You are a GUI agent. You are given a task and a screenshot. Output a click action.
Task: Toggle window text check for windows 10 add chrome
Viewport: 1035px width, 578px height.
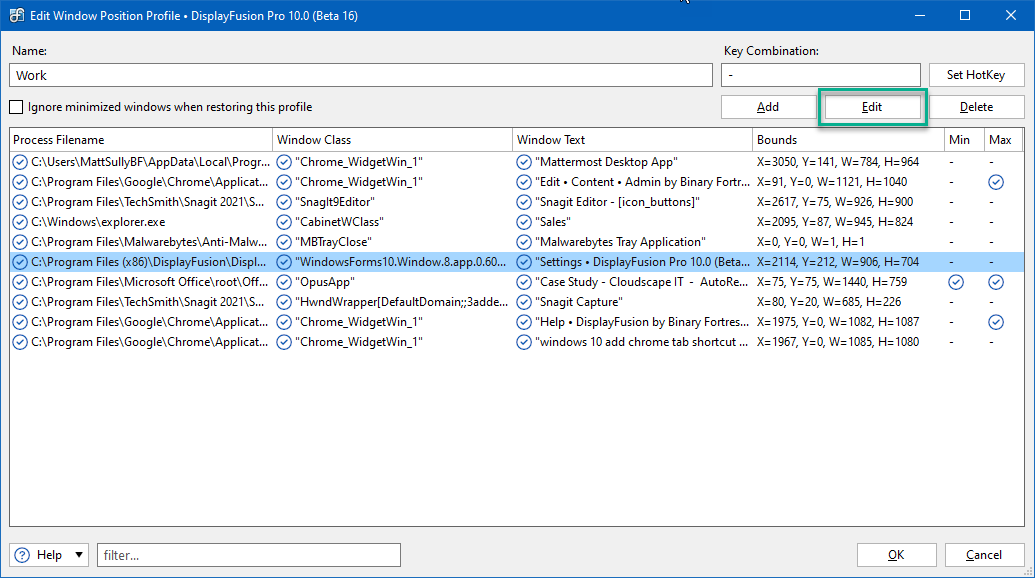point(524,342)
